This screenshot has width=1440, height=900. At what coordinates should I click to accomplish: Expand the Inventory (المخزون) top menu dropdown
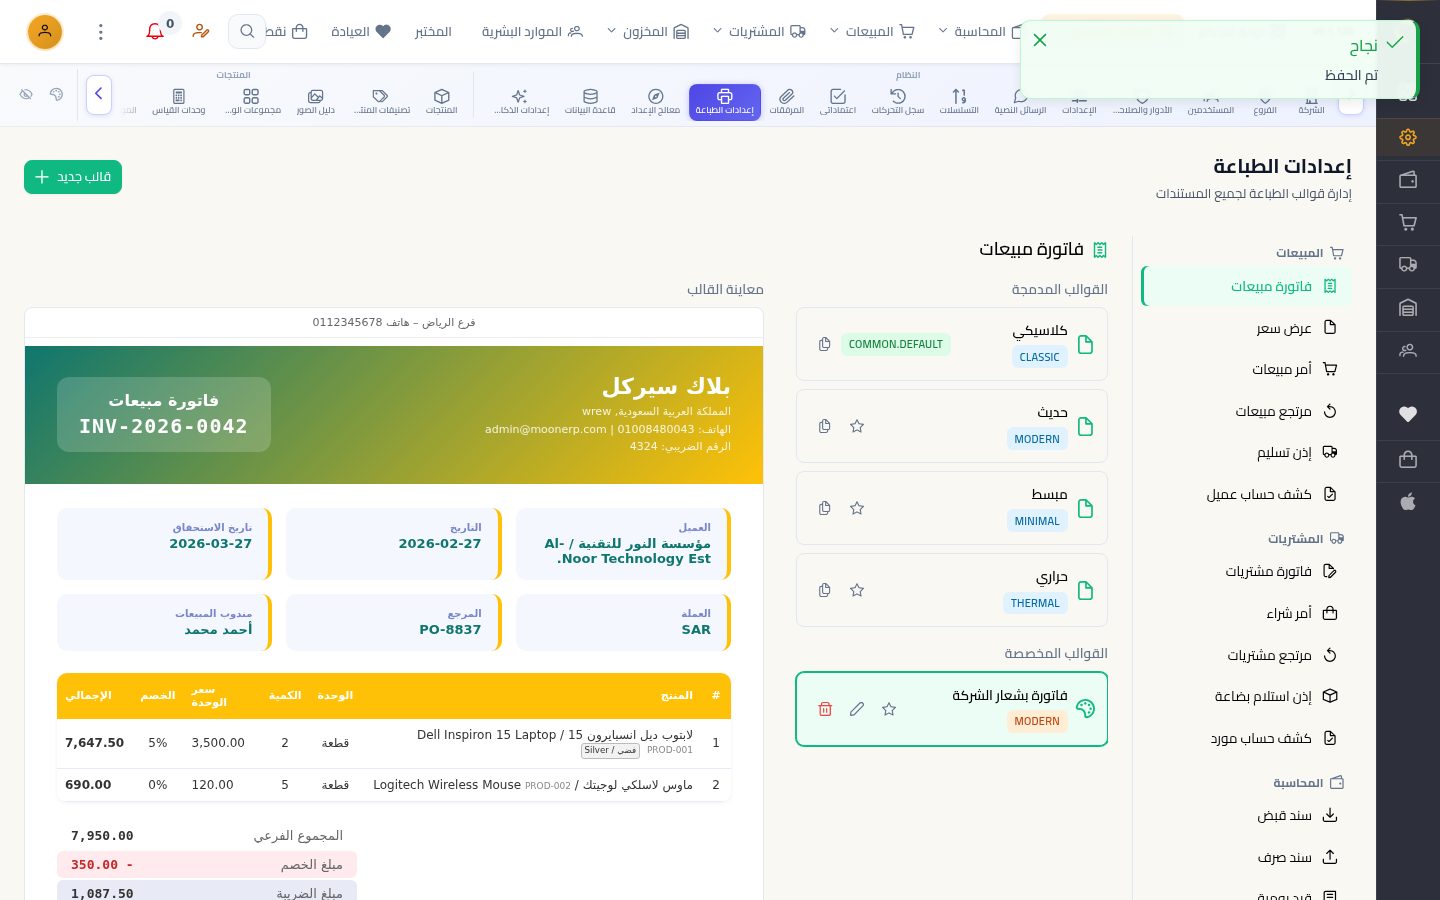coord(648,32)
